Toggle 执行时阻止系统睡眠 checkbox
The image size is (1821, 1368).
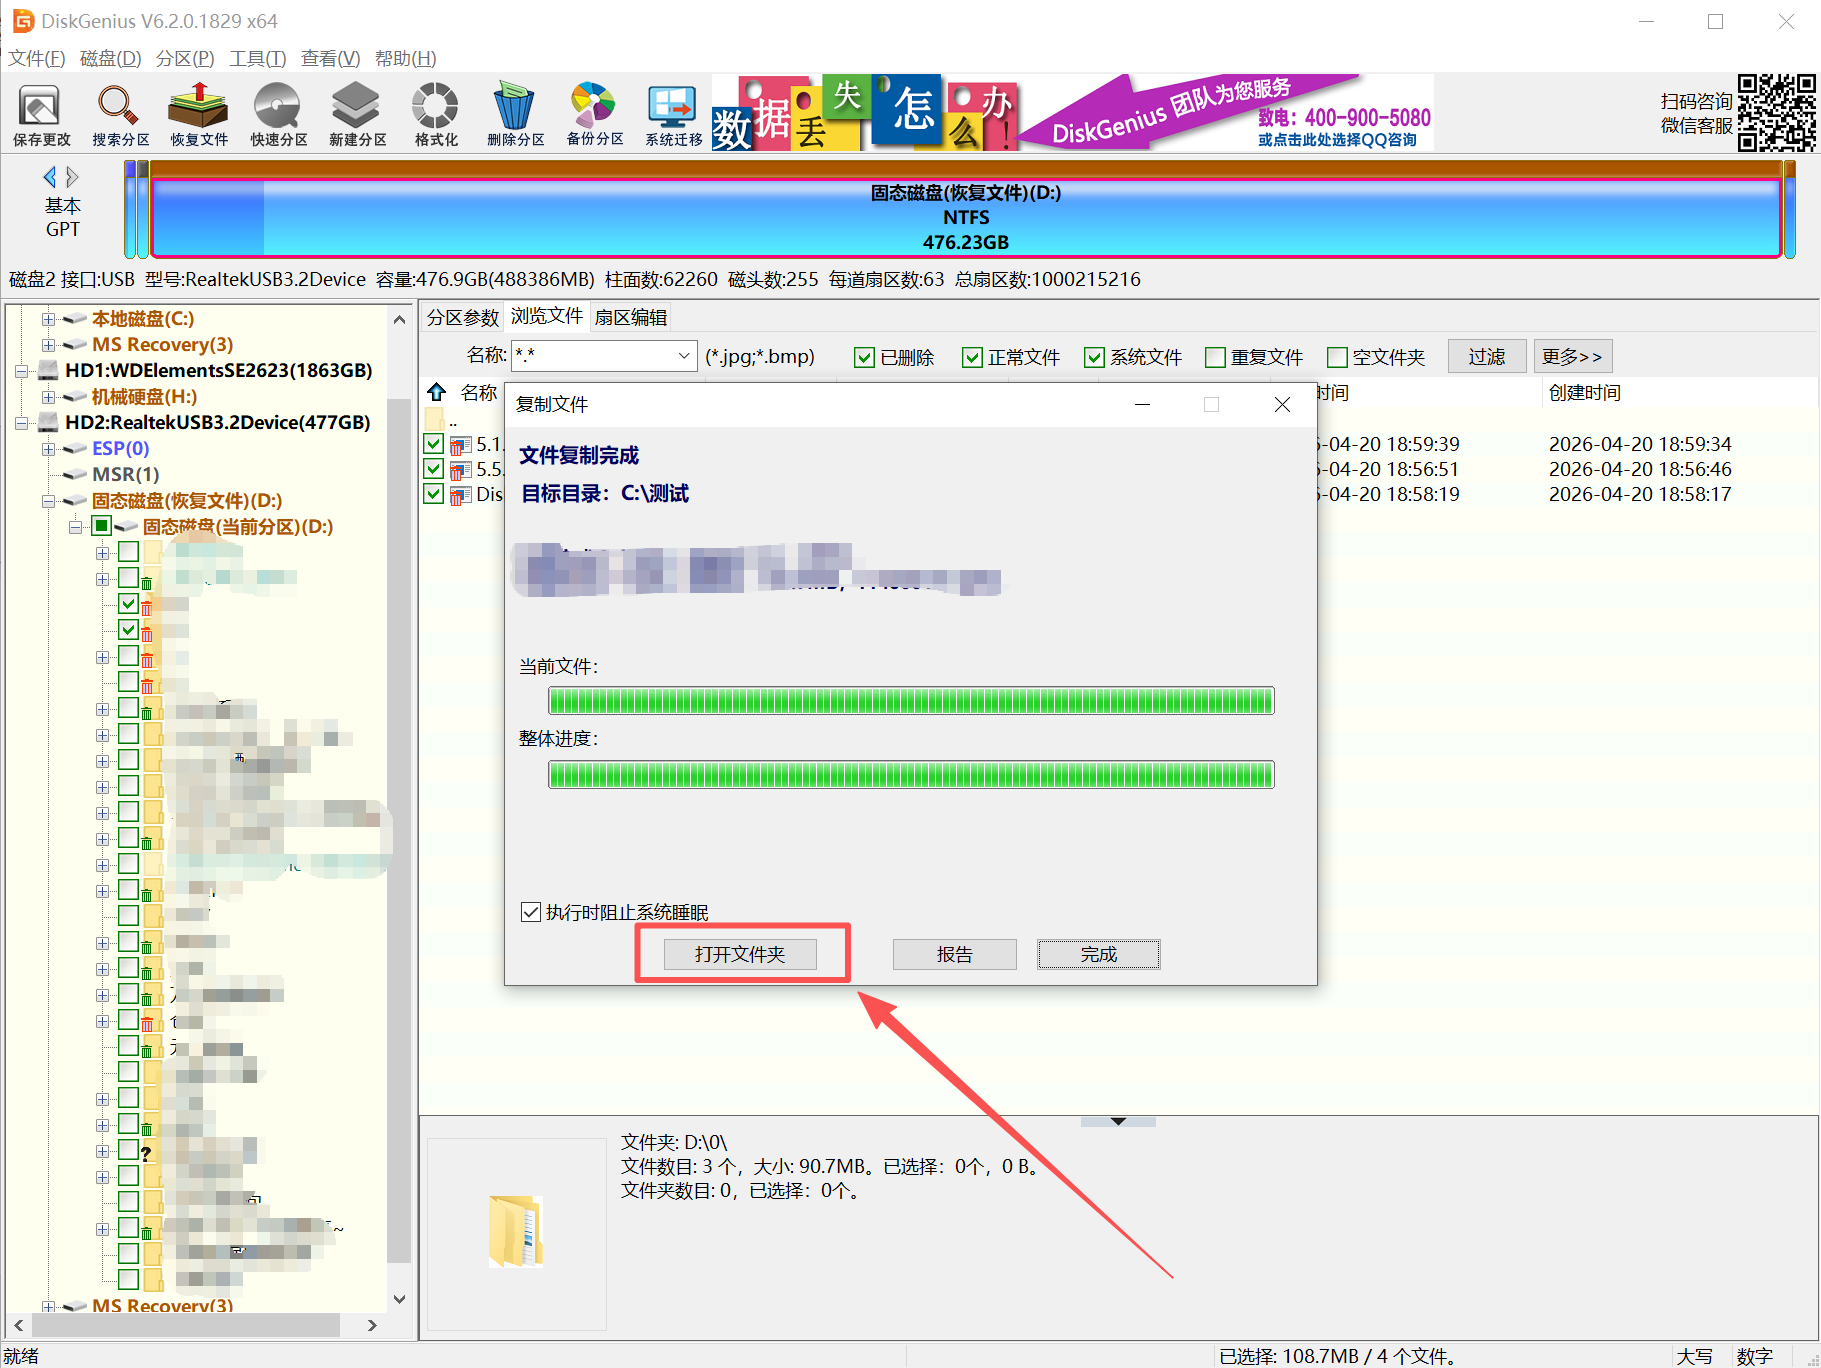[531, 912]
